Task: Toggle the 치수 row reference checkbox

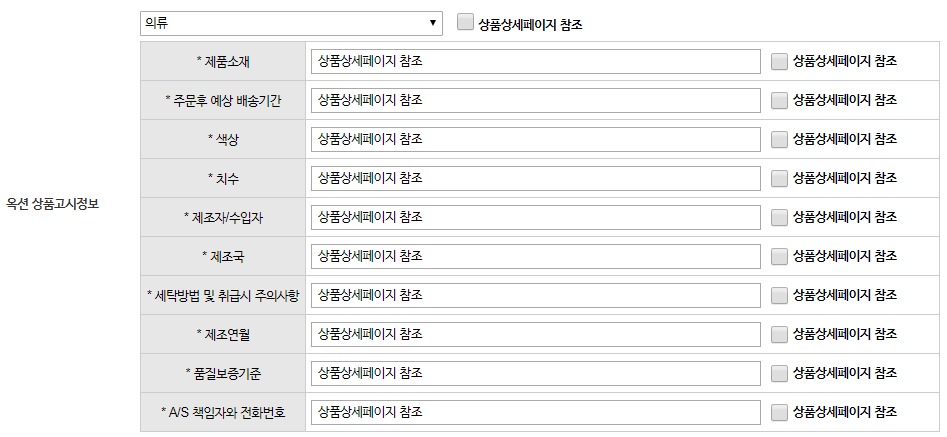Action: tap(780, 178)
